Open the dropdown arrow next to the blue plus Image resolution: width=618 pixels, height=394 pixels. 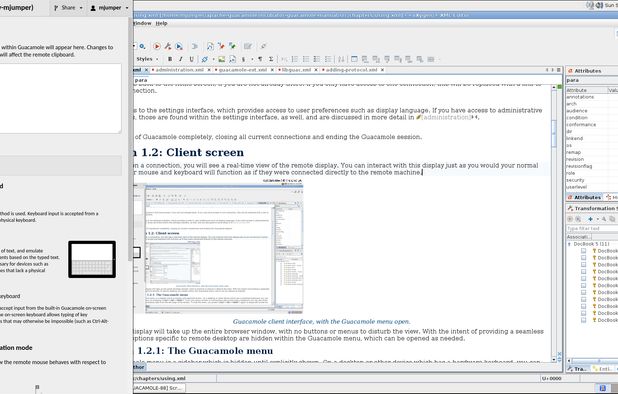pos(598,219)
